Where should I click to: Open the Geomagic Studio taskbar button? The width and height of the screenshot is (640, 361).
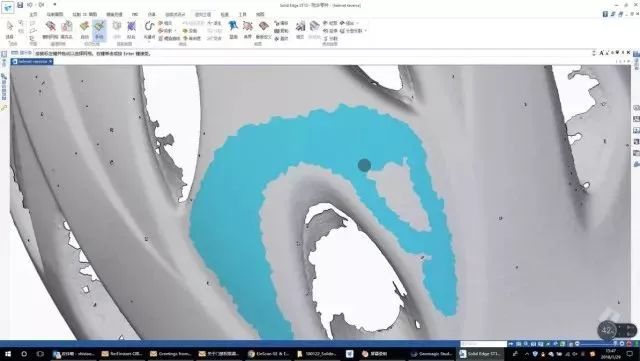pyautogui.click(x=431, y=354)
